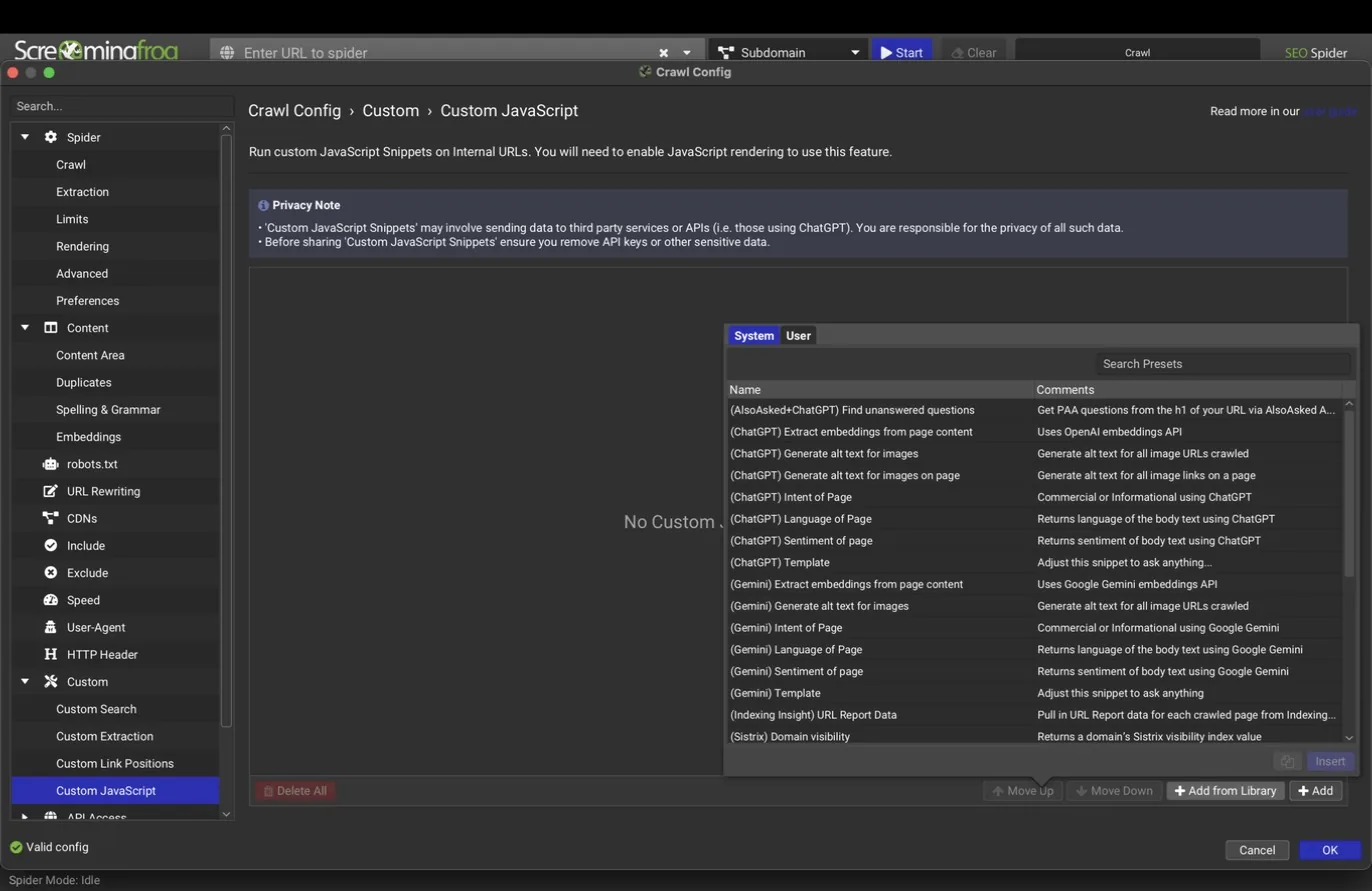Select (ChatGPT) Sentiment of page preset
Image resolution: width=1372 pixels, height=891 pixels.
point(1034,541)
